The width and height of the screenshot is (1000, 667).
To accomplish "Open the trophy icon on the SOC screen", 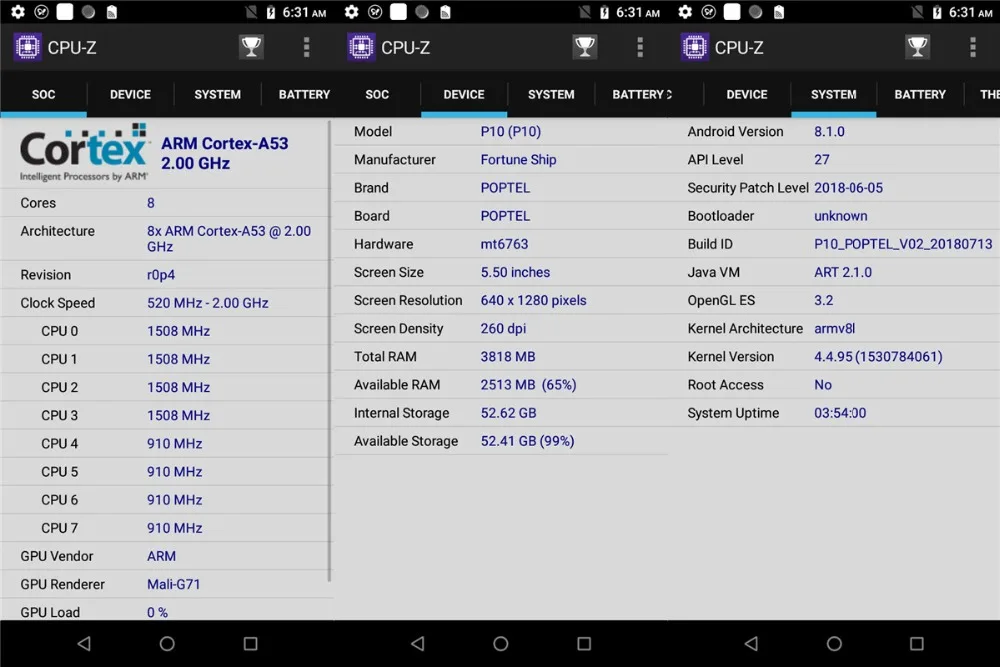I will pos(251,47).
